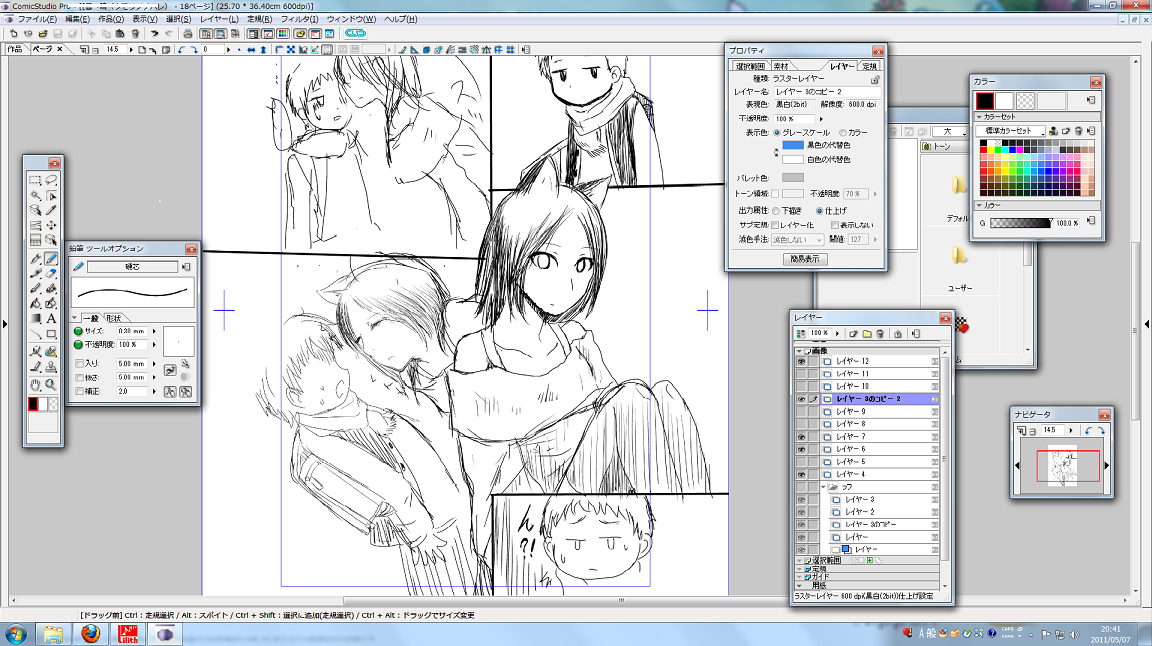
Task: Hide レイヤー 4 using its eye icon
Action: [801, 474]
